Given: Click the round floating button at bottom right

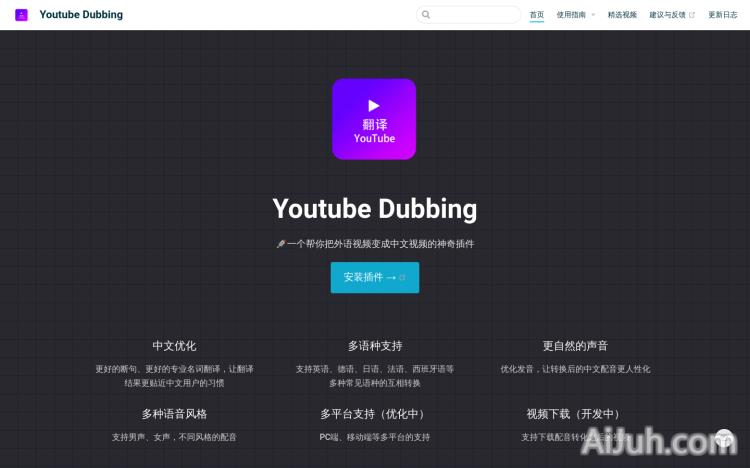Looking at the screenshot, I should [x=724, y=439].
